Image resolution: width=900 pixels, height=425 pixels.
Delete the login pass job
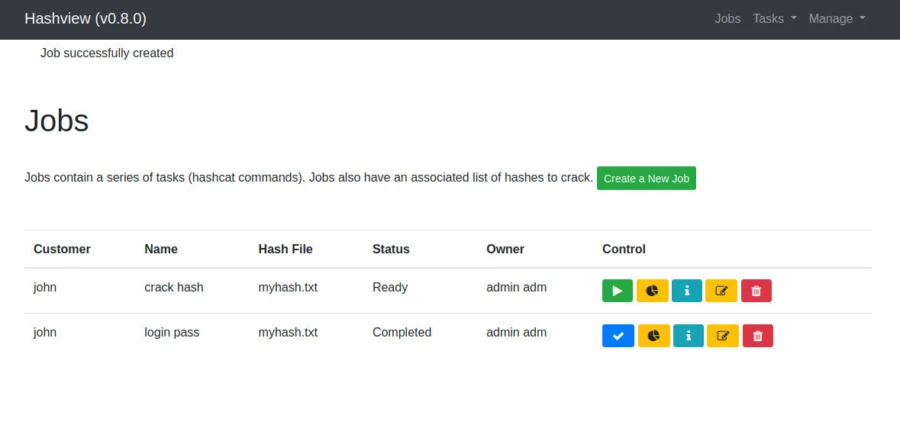tap(757, 336)
